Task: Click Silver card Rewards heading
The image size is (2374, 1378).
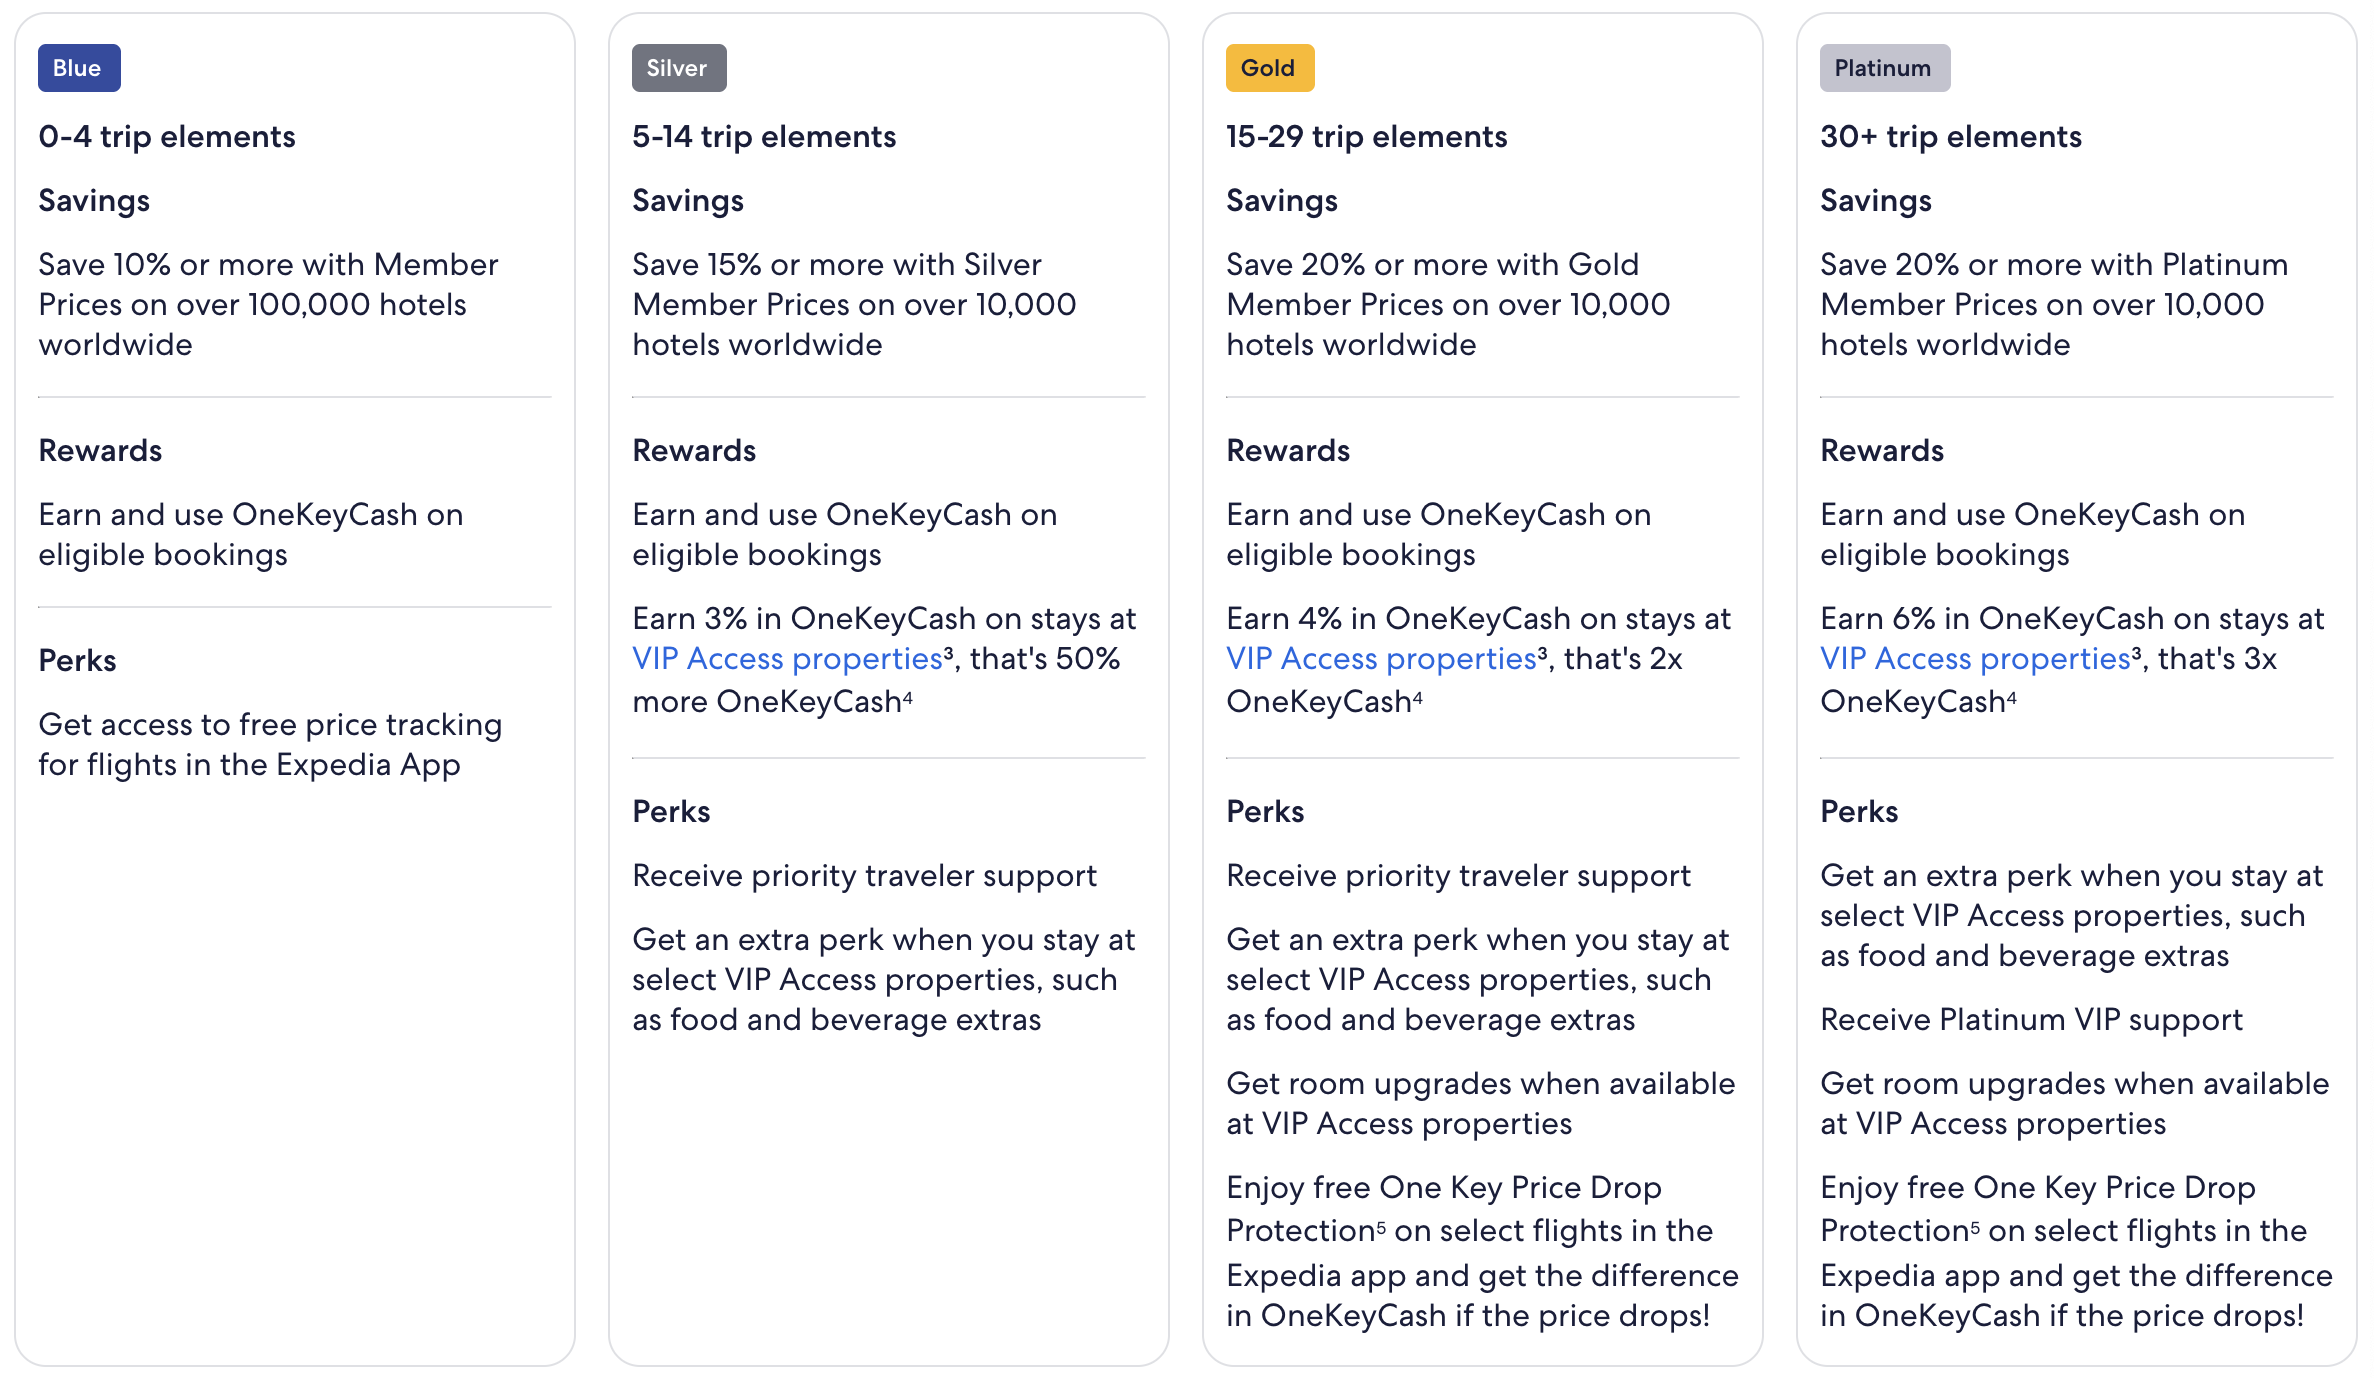Action: click(694, 450)
